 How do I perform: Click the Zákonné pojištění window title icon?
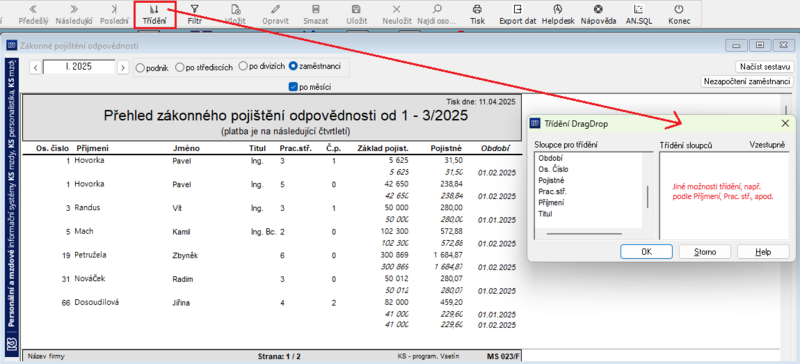(x=12, y=45)
